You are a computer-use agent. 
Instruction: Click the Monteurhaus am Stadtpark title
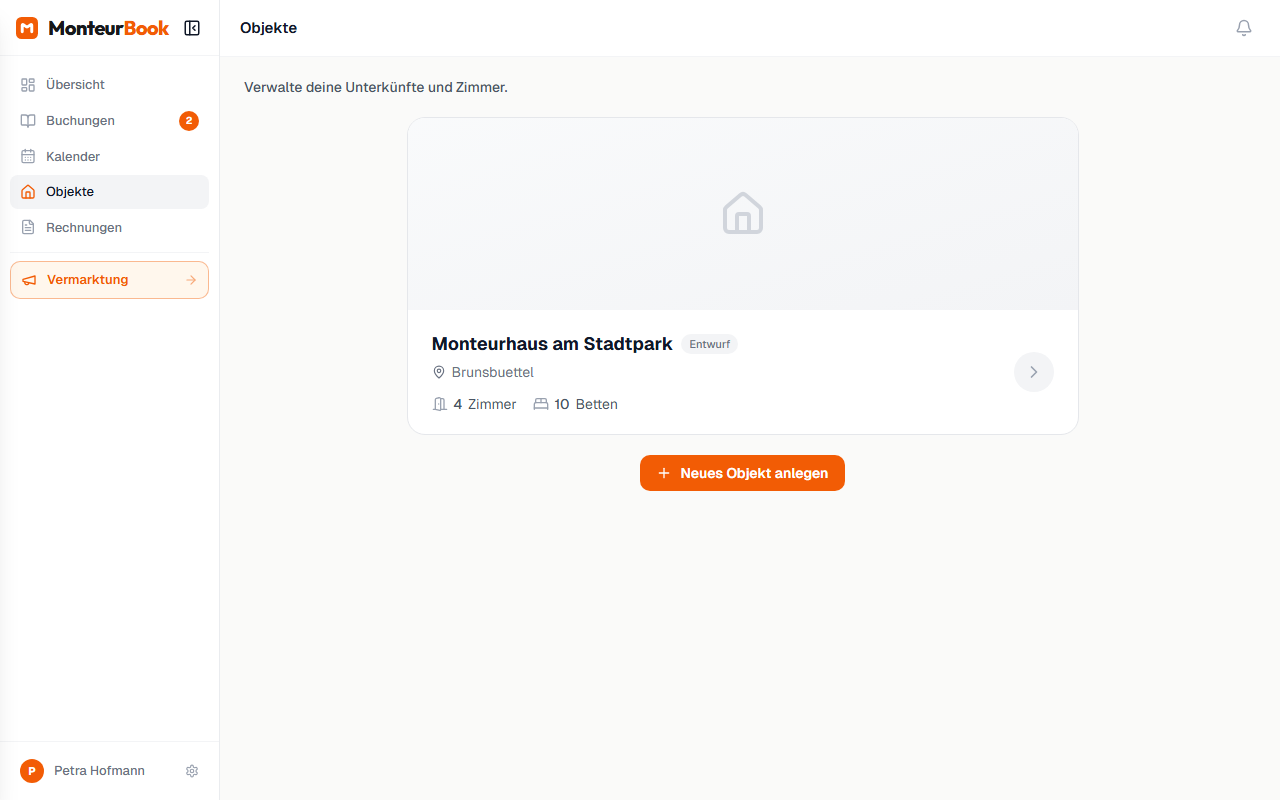552,344
